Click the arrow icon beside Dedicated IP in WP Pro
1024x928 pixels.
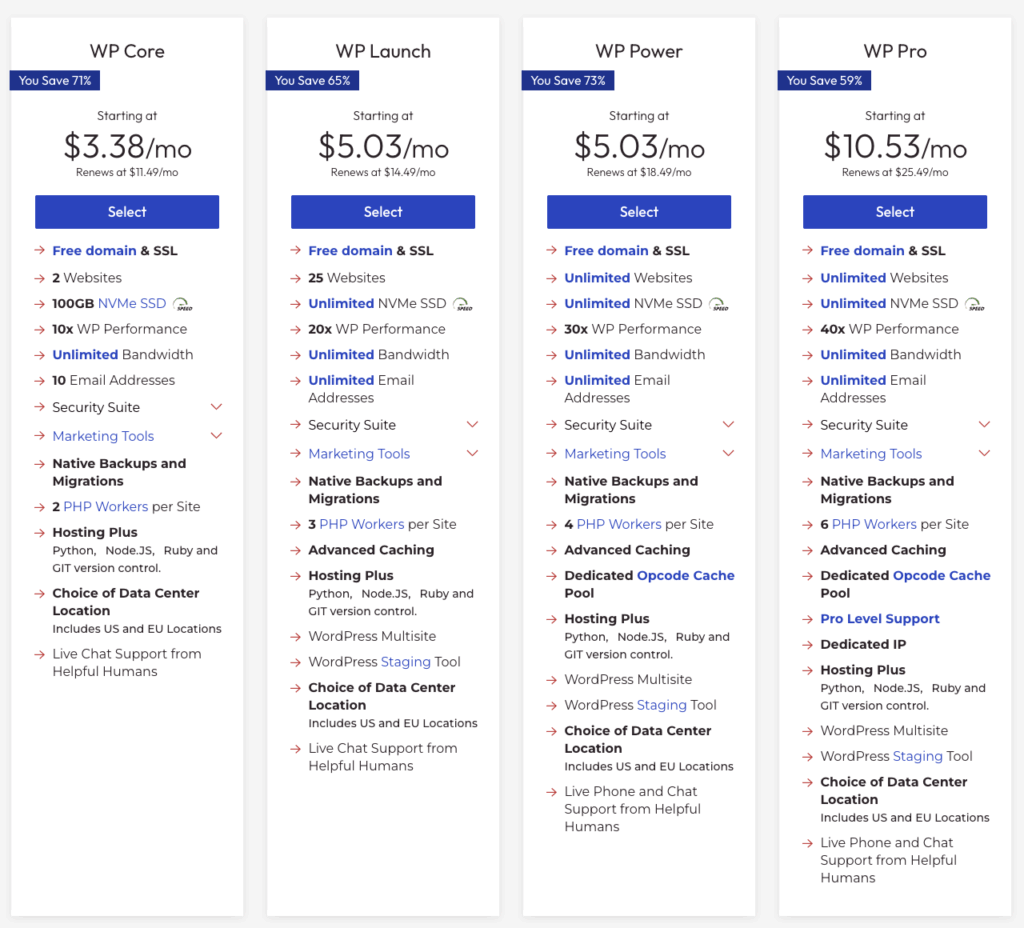808,644
